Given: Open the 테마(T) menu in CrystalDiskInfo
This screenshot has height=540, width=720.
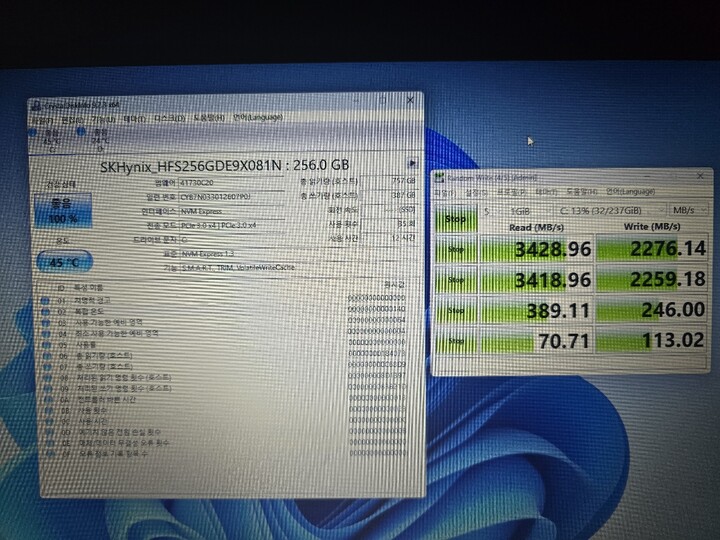Looking at the screenshot, I should pos(134,119).
